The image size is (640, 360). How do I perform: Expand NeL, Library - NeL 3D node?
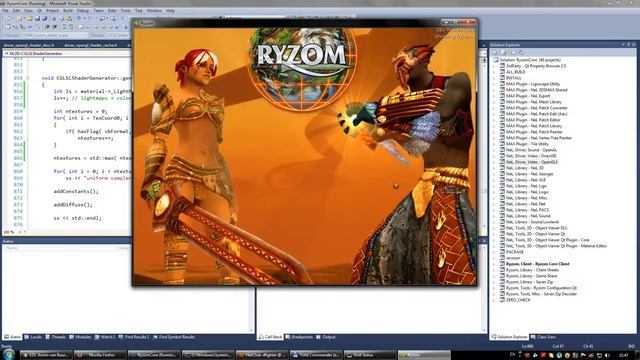point(493,168)
